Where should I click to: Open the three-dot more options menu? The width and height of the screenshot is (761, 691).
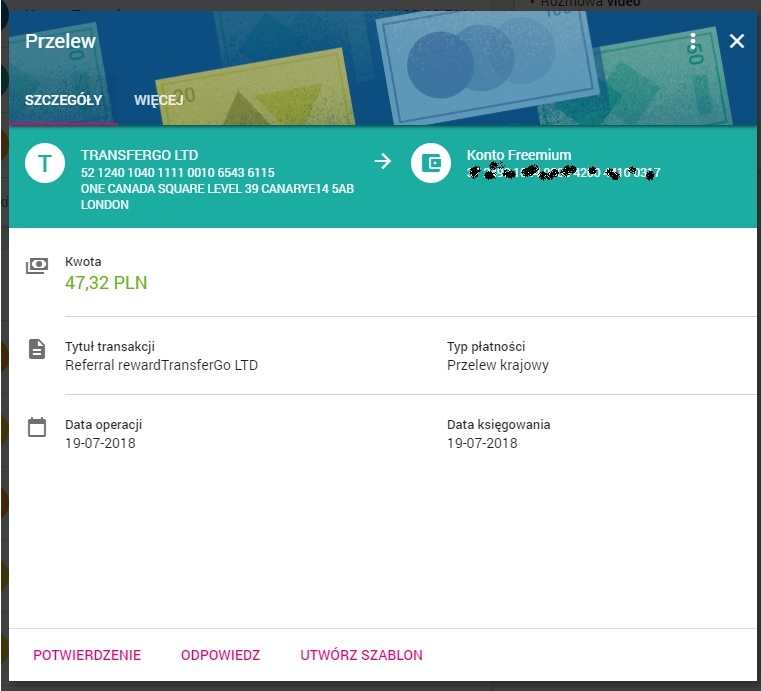tap(693, 41)
